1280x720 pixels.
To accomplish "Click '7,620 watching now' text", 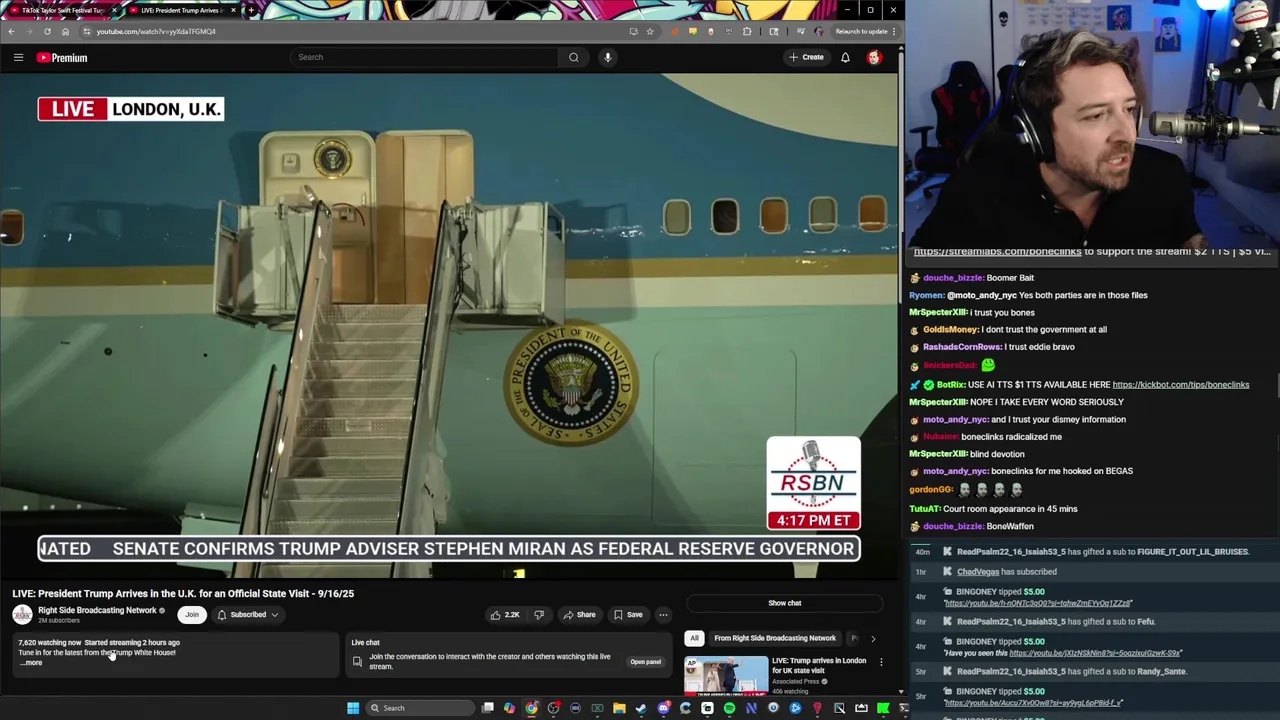I will (x=49, y=643).
